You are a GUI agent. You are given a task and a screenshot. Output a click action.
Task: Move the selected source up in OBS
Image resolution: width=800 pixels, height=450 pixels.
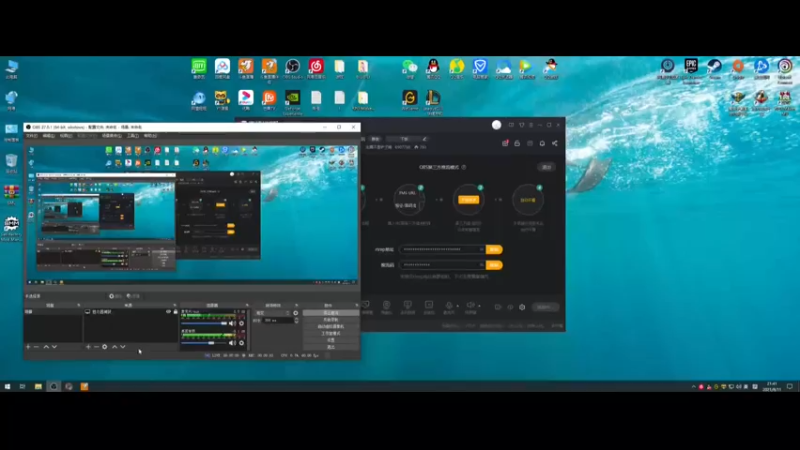[x=114, y=347]
